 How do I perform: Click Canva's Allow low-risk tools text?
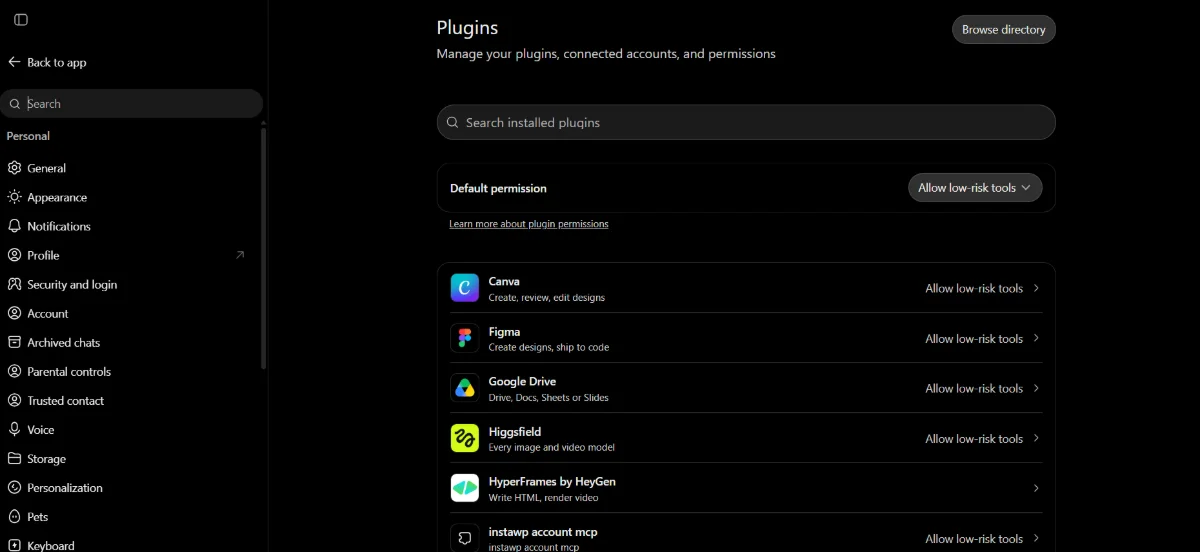pos(974,288)
